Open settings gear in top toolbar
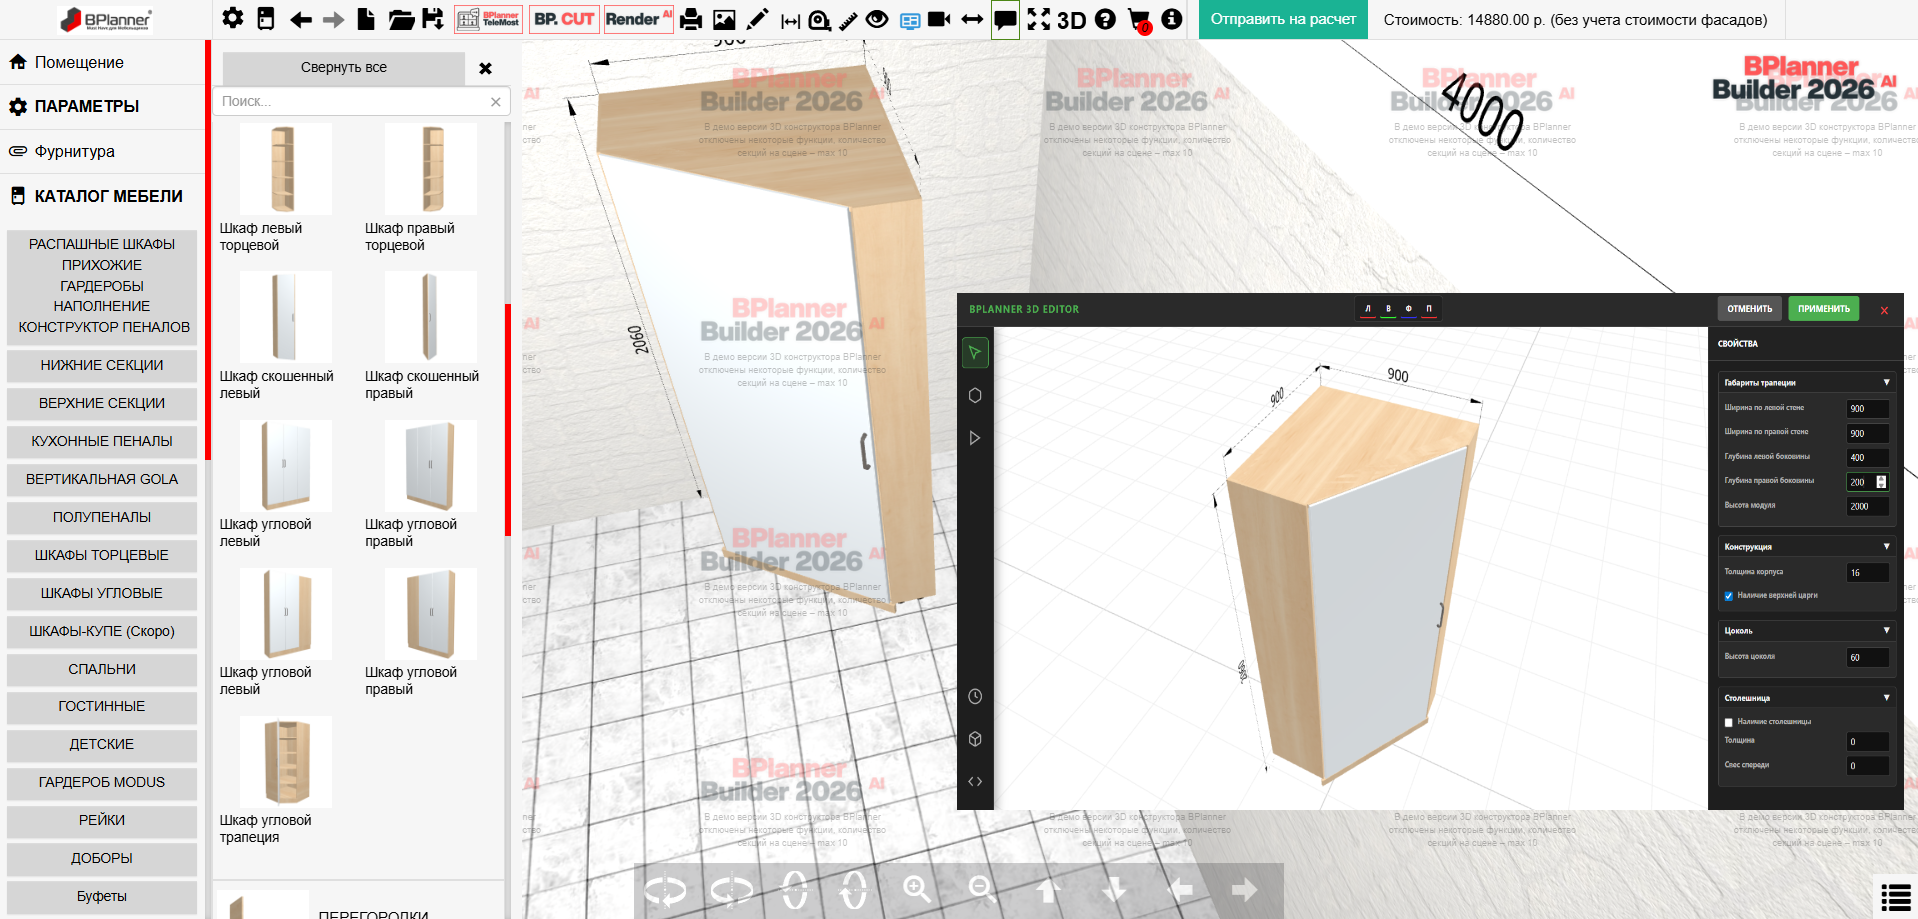 click(x=233, y=18)
